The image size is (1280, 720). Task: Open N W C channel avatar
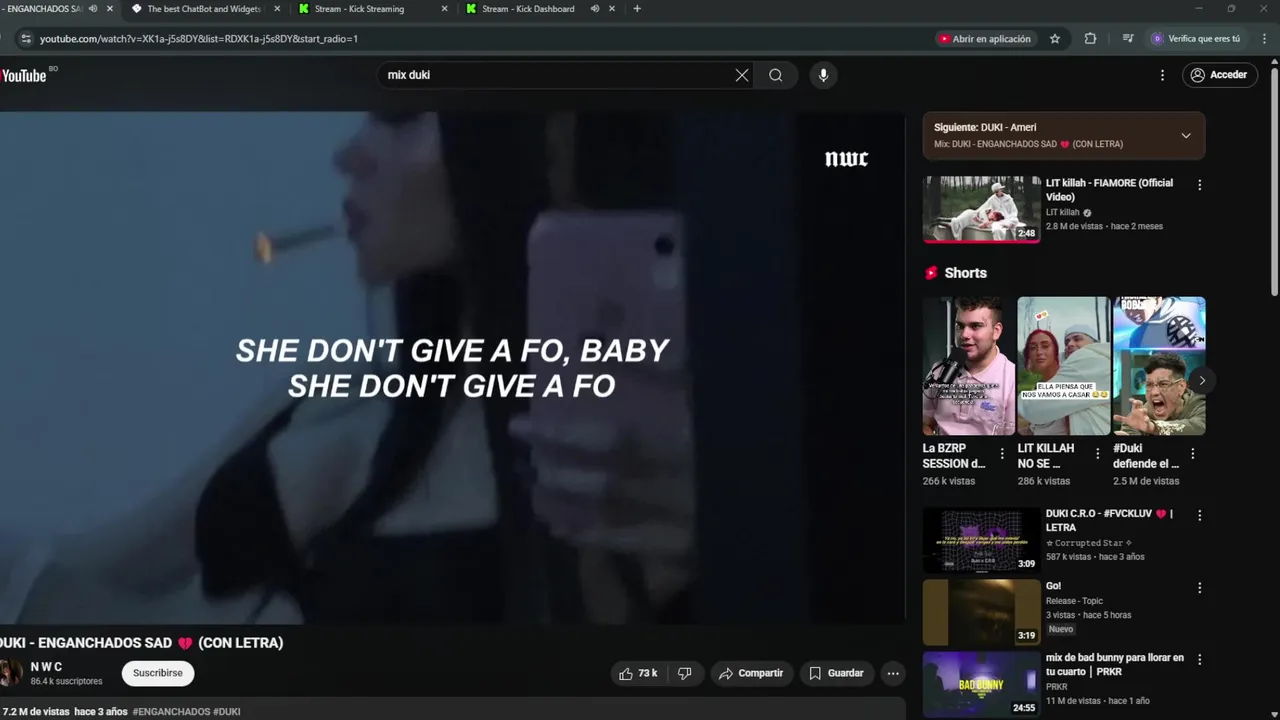point(10,673)
